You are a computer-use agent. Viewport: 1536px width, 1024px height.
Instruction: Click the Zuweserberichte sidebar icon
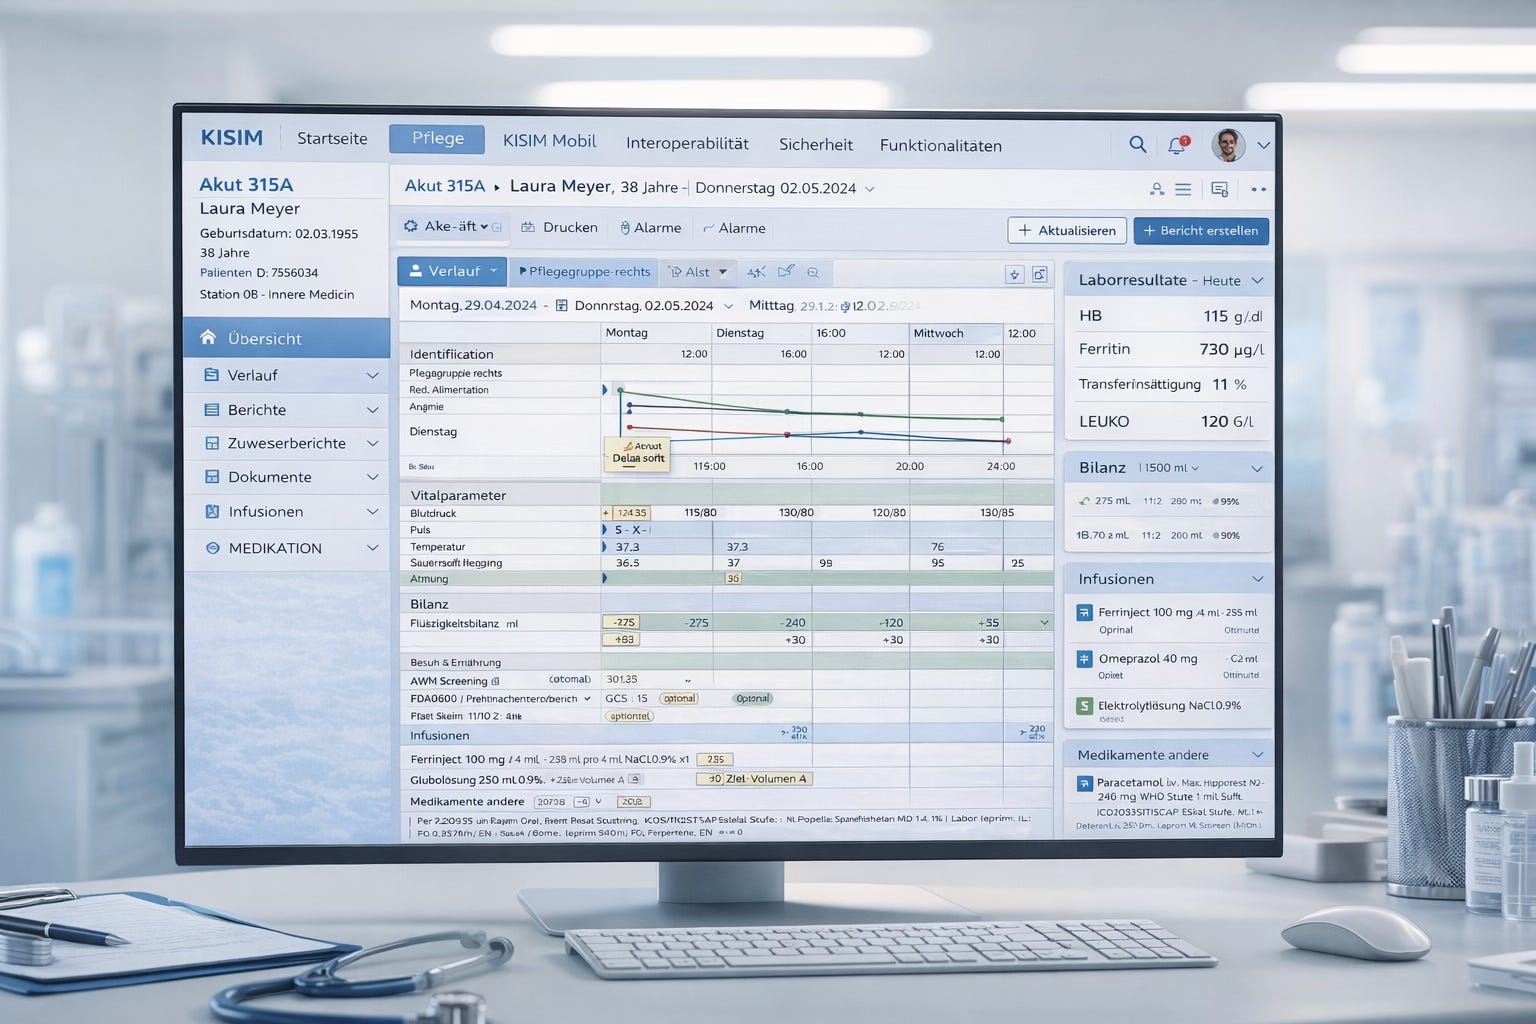coord(212,443)
